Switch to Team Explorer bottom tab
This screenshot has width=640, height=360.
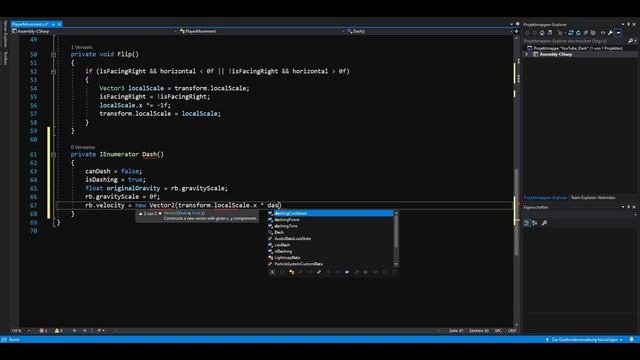(593, 198)
